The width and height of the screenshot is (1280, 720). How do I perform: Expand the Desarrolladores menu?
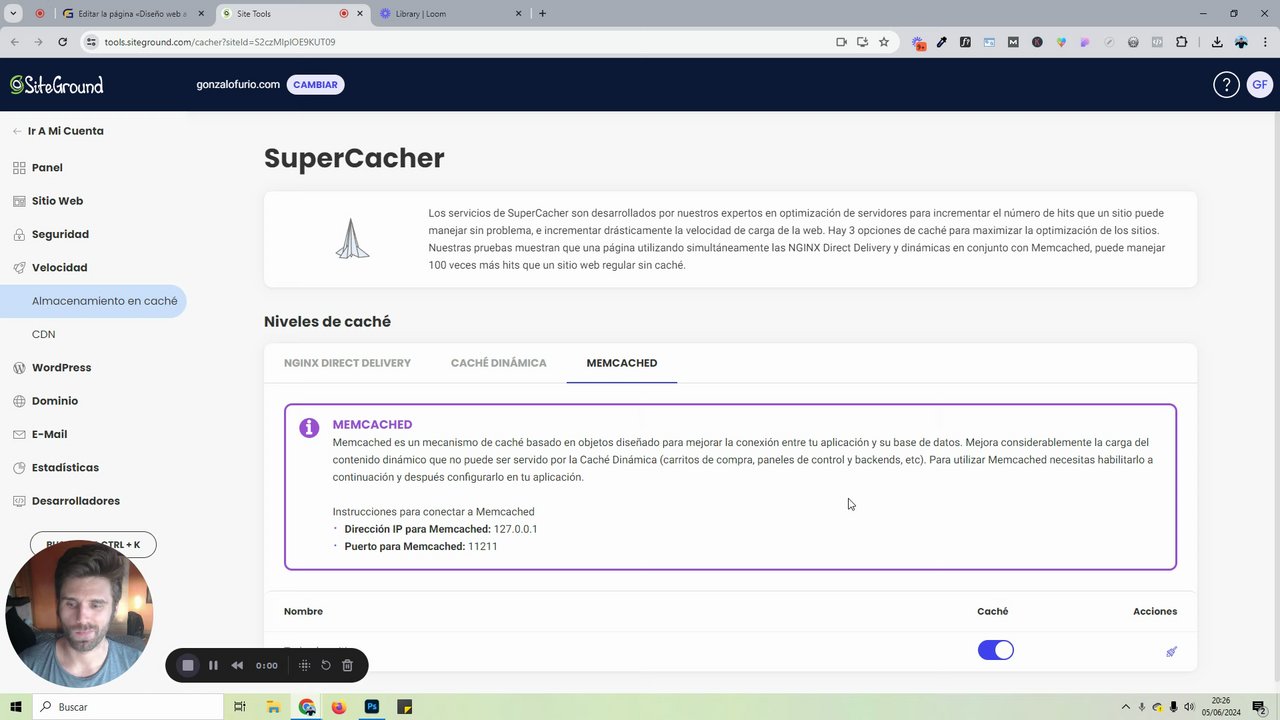(x=75, y=501)
